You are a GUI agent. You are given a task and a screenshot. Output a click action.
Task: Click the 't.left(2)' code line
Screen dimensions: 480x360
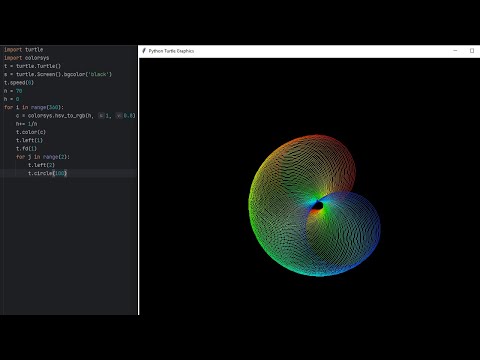(41, 165)
